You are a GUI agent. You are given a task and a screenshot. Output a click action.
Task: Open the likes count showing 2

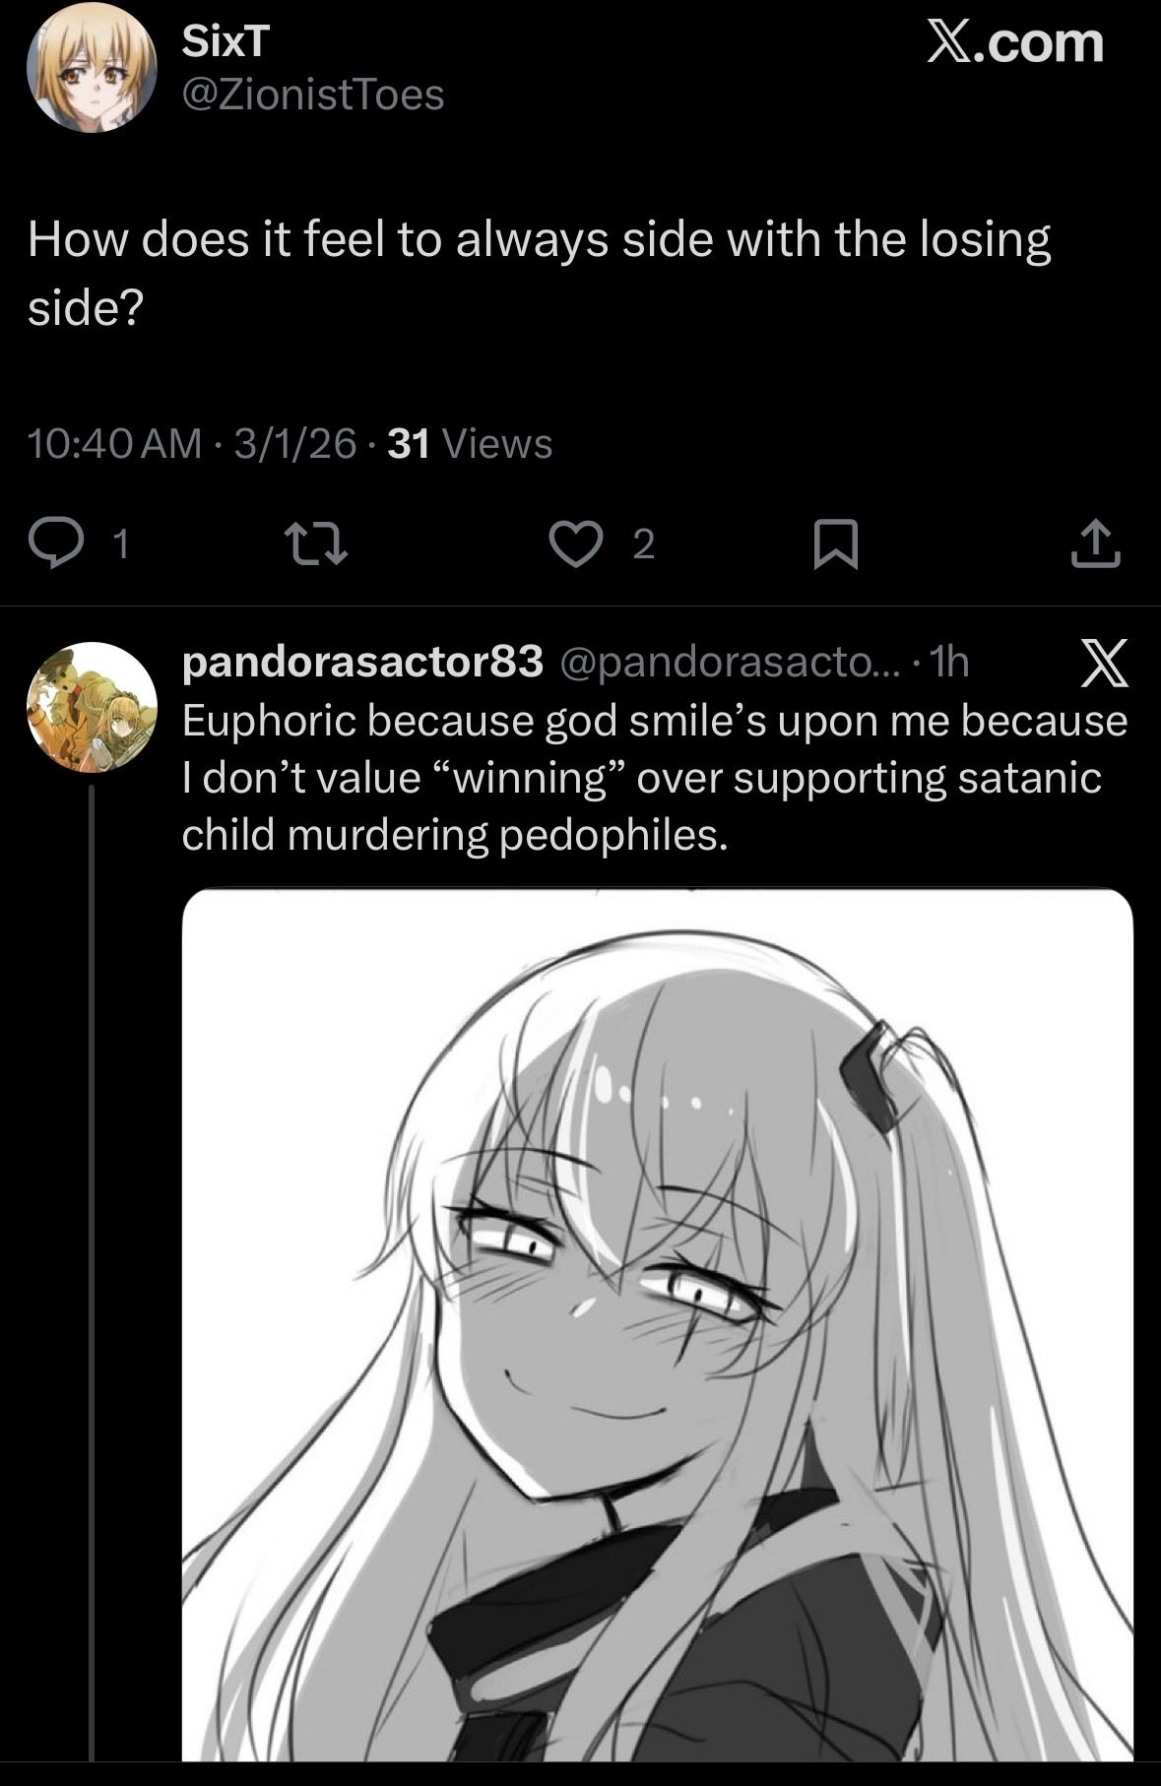coord(644,543)
